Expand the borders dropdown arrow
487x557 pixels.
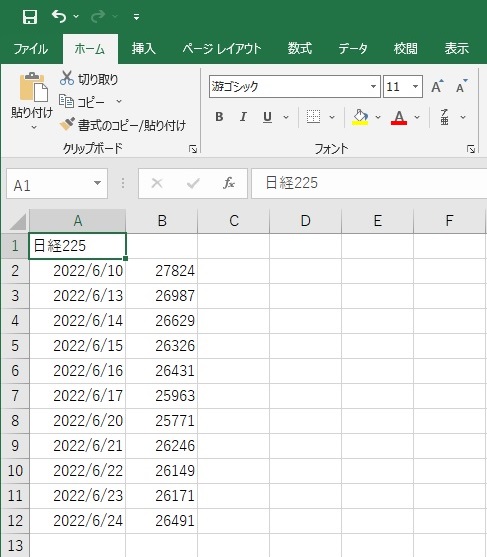pos(332,117)
